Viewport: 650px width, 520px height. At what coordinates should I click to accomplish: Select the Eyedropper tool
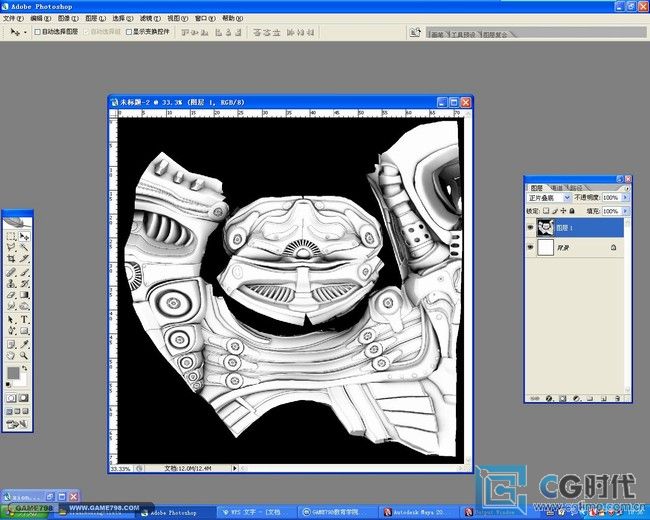24,344
